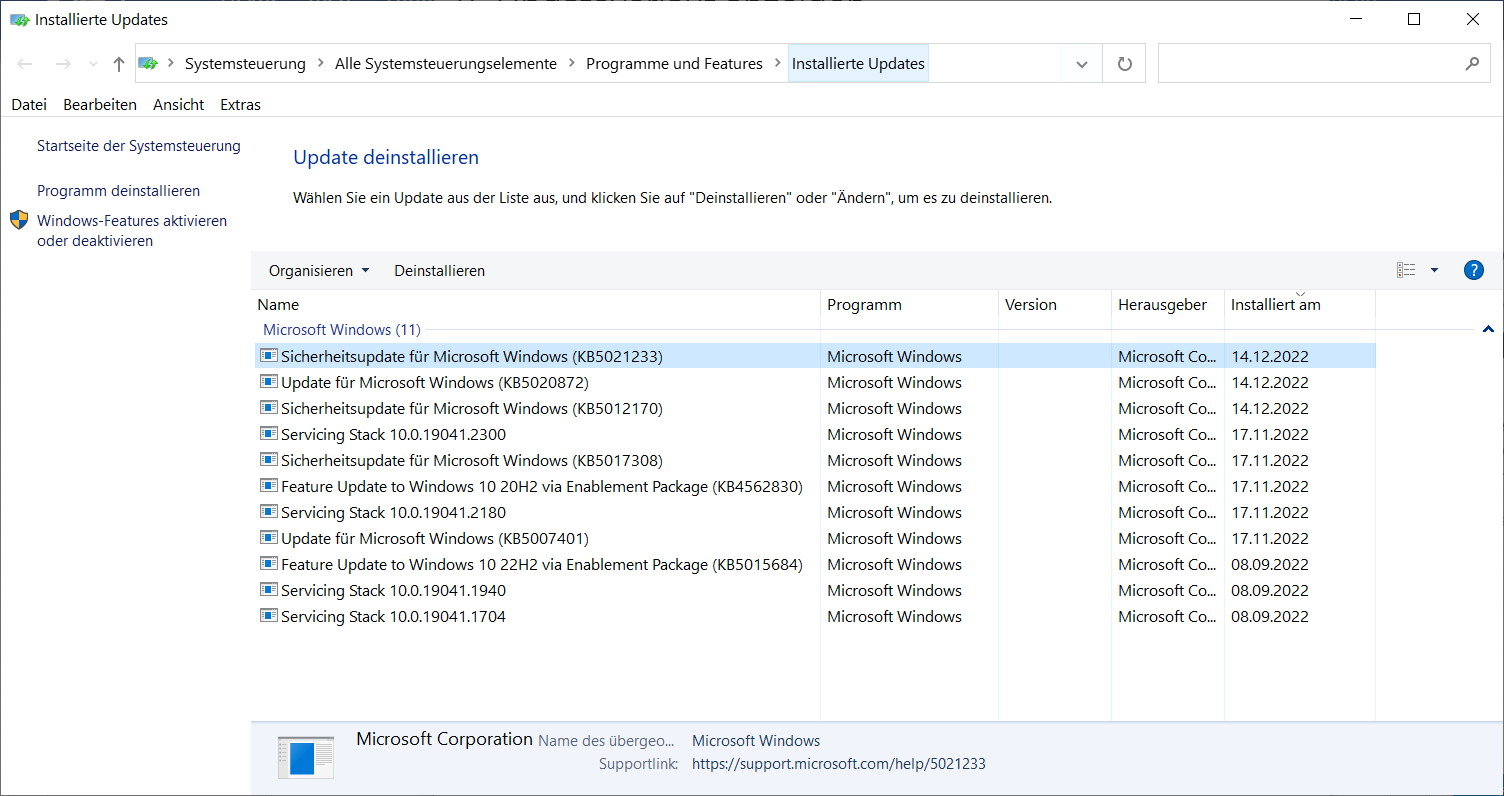Click the Installierte Updates breadcrumb

[858, 64]
